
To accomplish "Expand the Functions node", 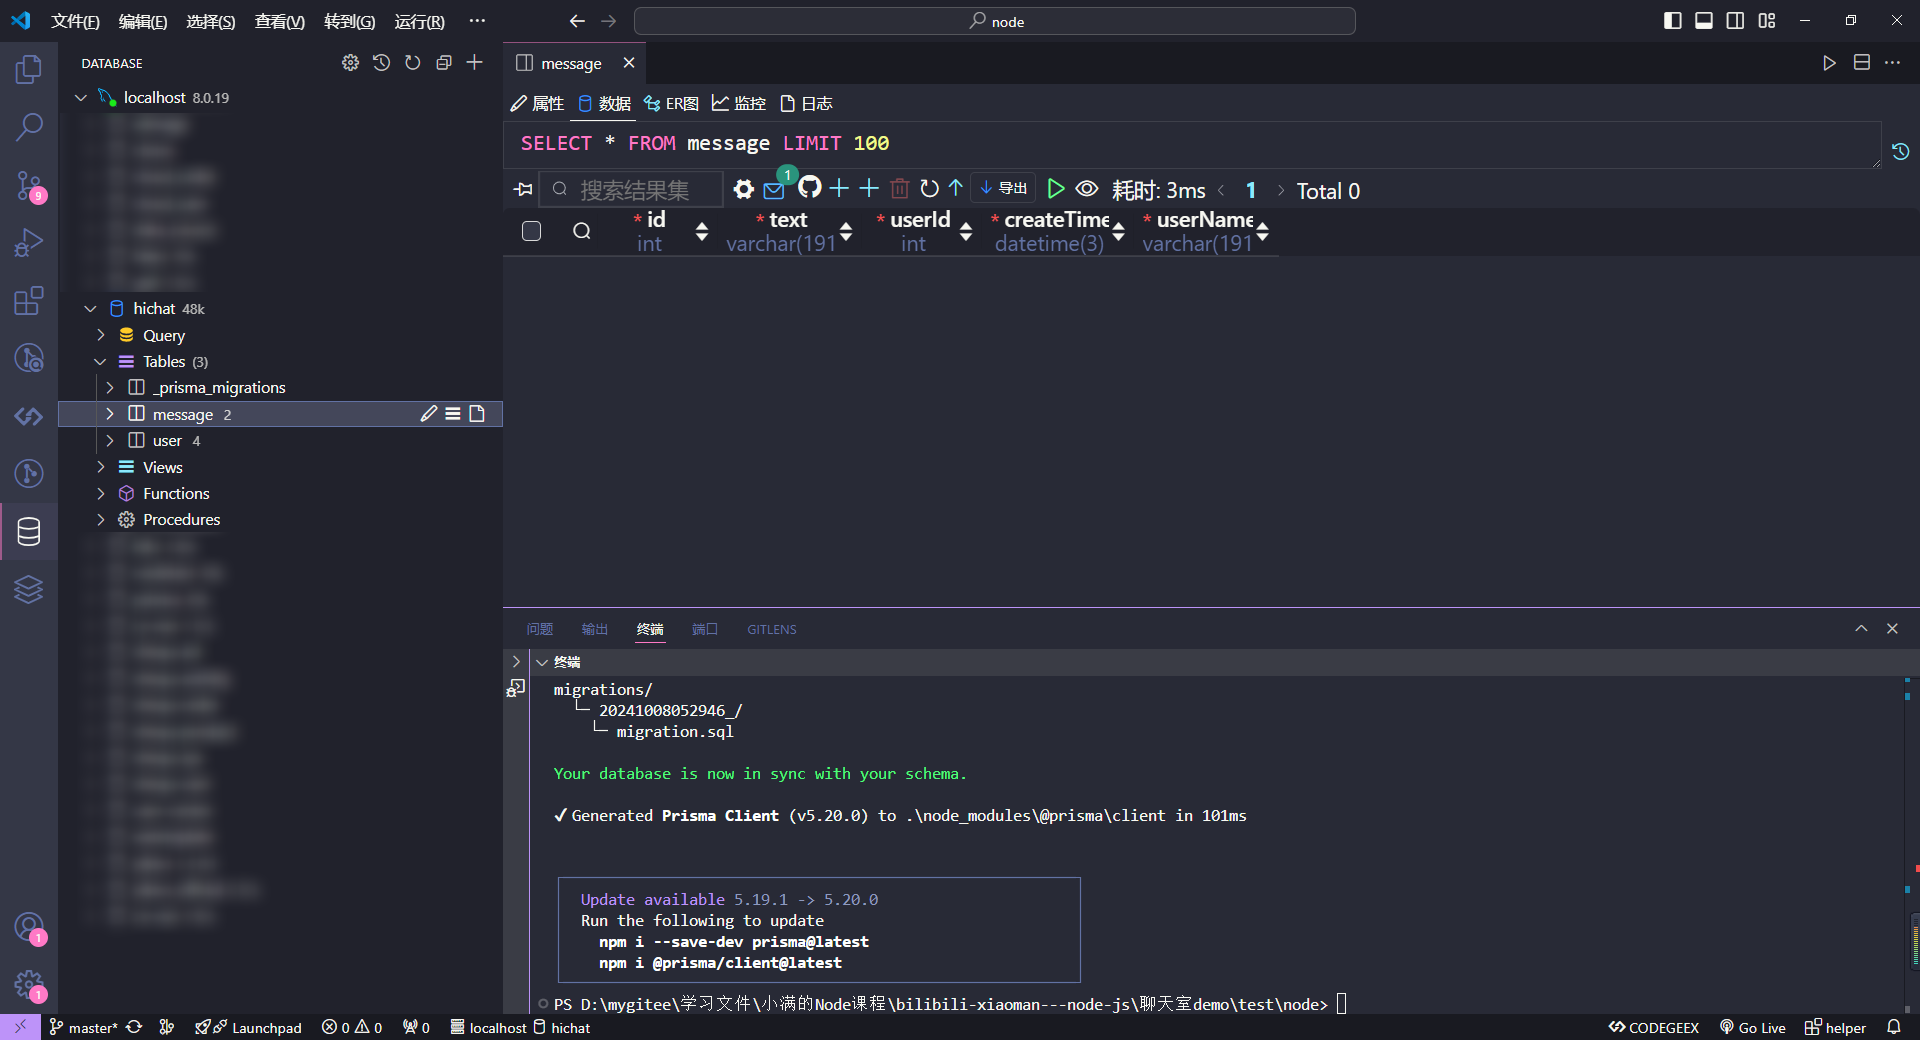I will click(x=100, y=493).
